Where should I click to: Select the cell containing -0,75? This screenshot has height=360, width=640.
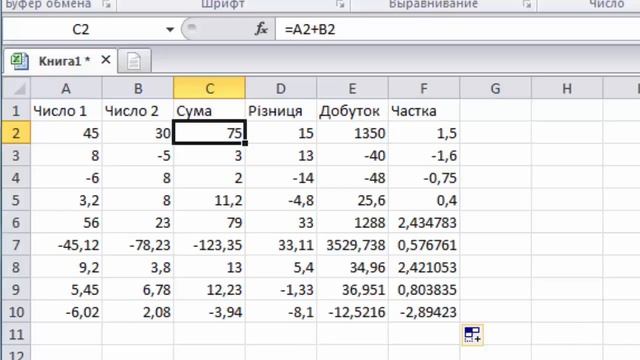click(x=424, y=178)
